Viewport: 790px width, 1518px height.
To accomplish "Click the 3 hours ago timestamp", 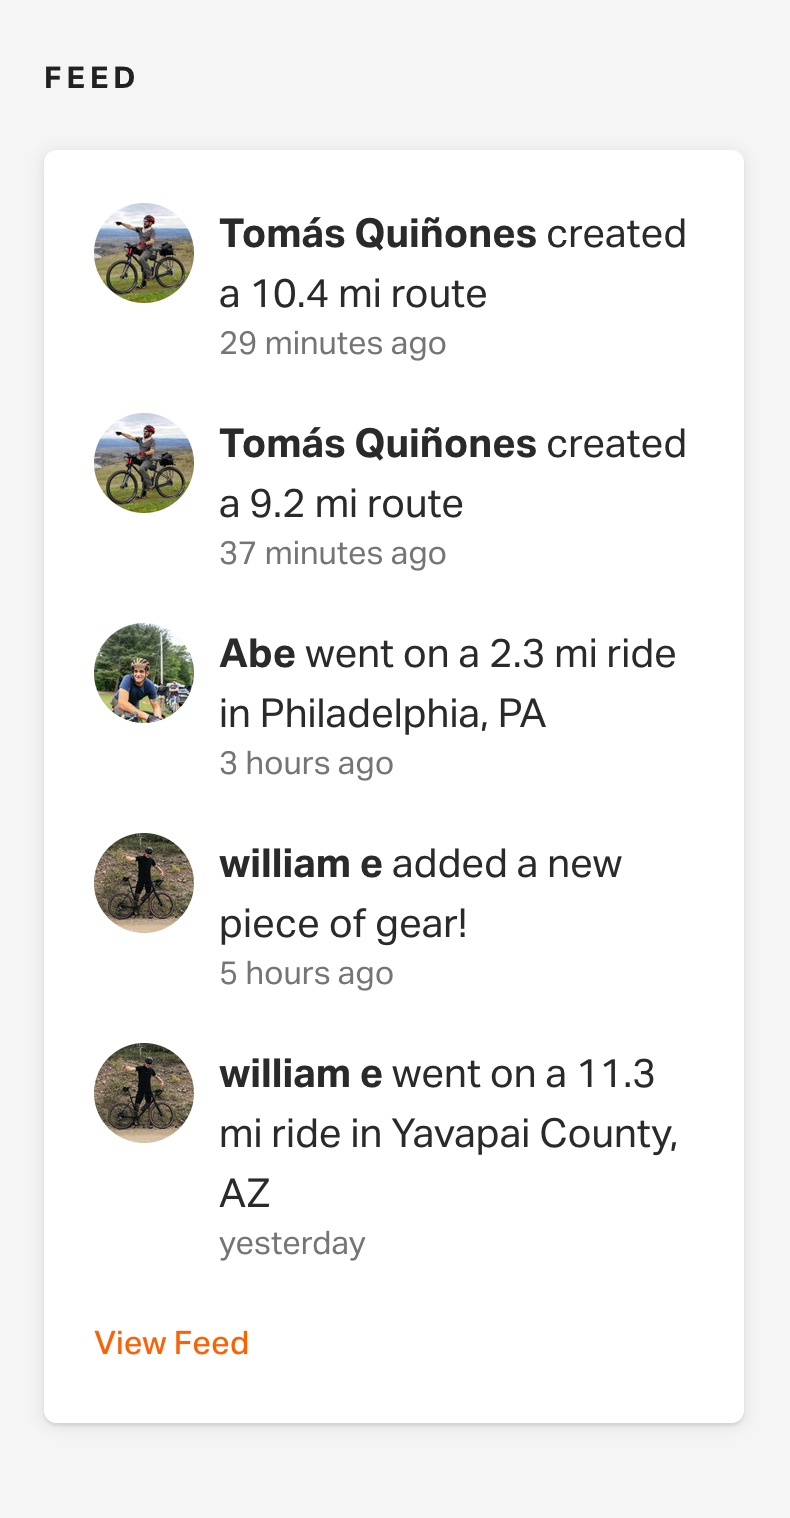I will (x=306, y=764).
